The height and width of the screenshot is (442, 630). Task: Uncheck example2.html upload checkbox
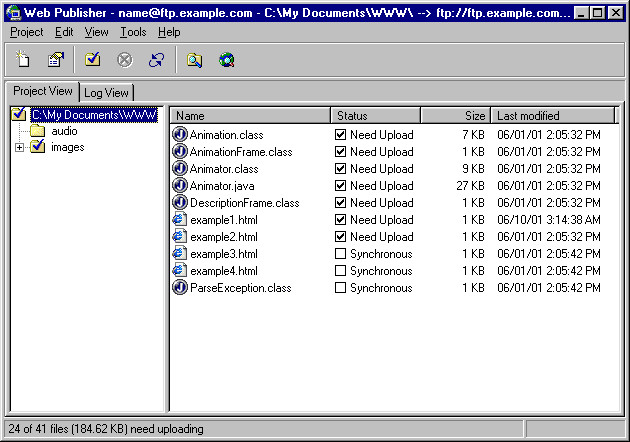point(340,236)
